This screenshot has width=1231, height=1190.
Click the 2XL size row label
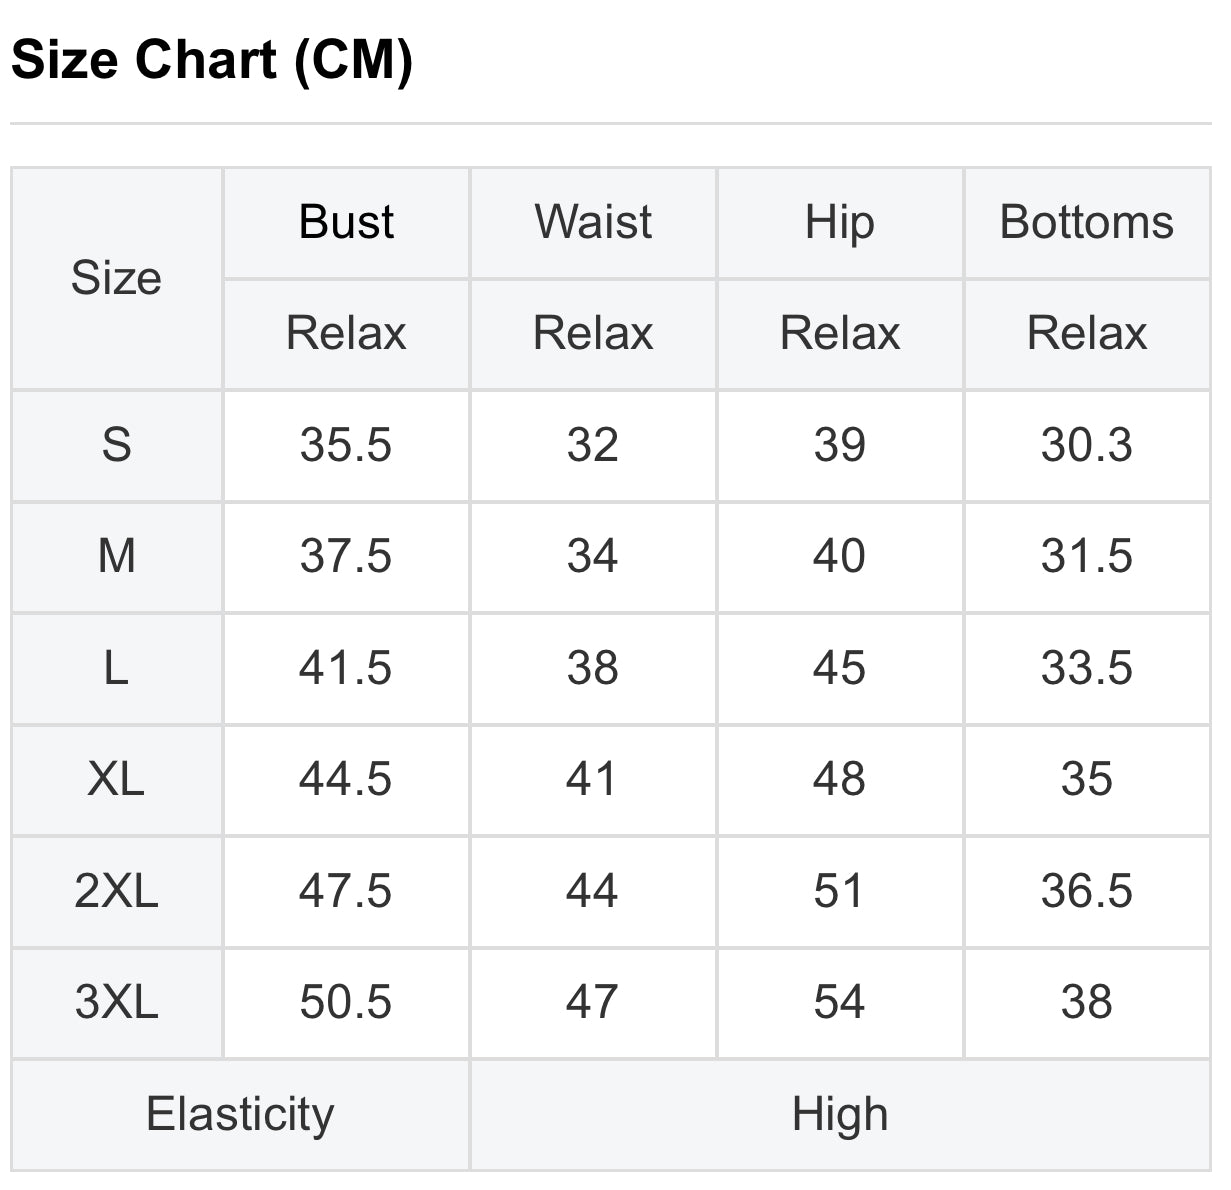[x=116, y=891]
